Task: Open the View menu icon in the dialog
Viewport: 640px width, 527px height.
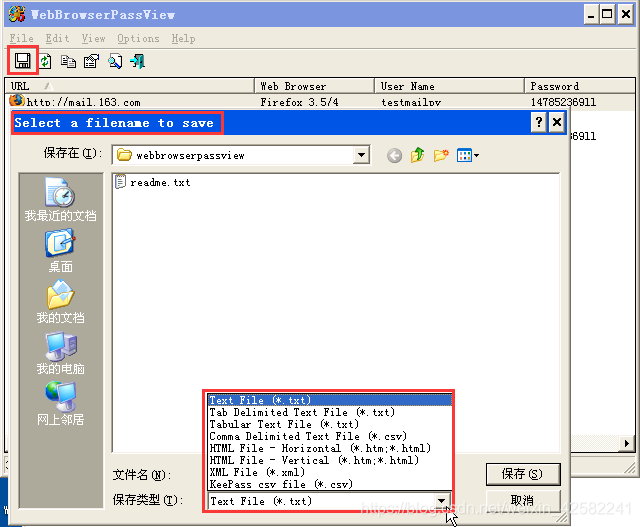Action: [x=468, y=155]
